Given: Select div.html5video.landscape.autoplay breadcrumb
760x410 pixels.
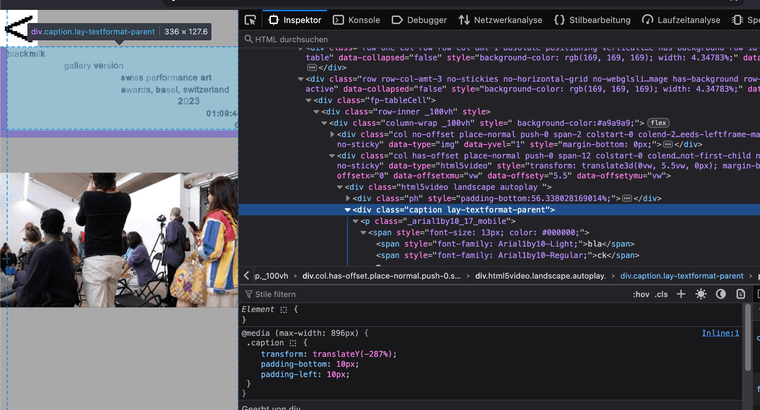Looking at the screenshot, I should [x=540, y=276].
